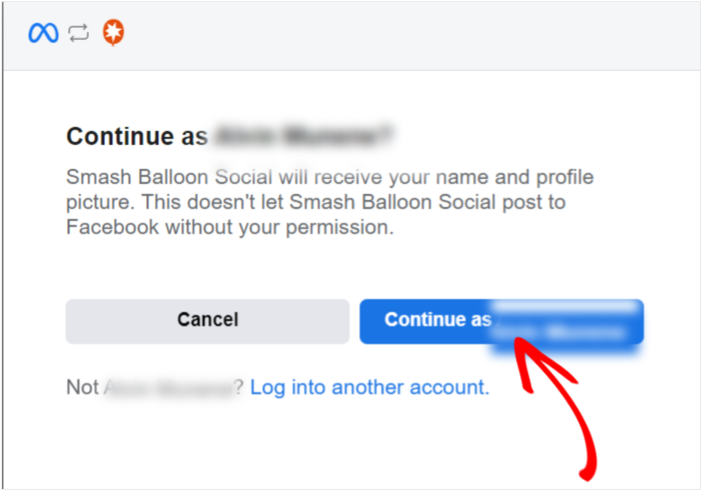Click the two-arrow exchange icon
Screen dimensions: 701x490
pos(79,33)
